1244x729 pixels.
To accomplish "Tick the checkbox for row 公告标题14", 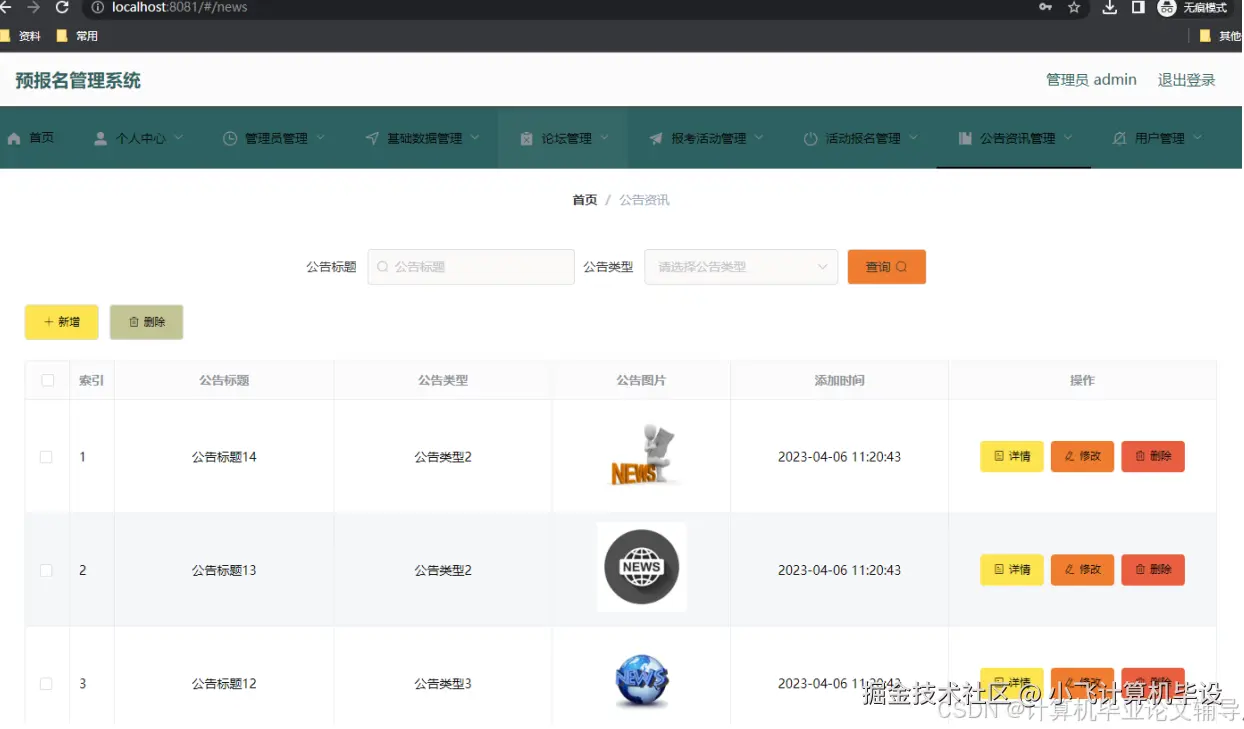I will [46, 457].
